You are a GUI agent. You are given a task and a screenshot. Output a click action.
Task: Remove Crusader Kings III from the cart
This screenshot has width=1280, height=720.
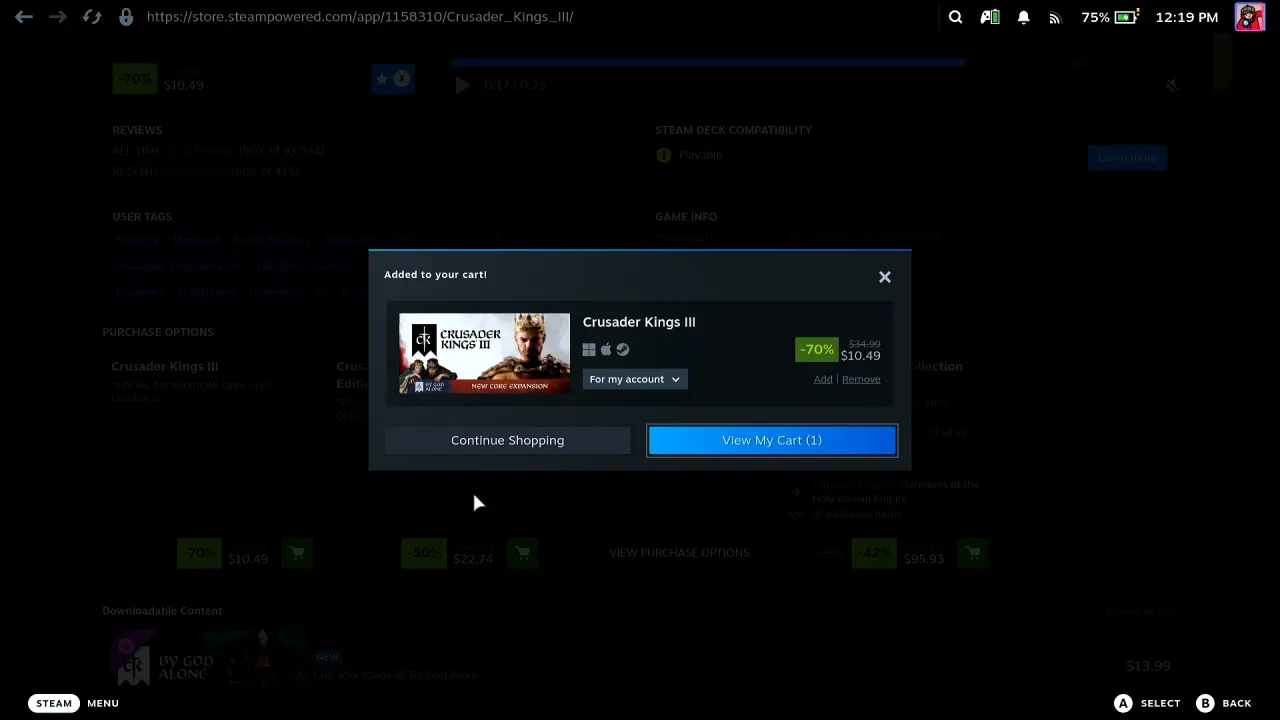(861, 379)
